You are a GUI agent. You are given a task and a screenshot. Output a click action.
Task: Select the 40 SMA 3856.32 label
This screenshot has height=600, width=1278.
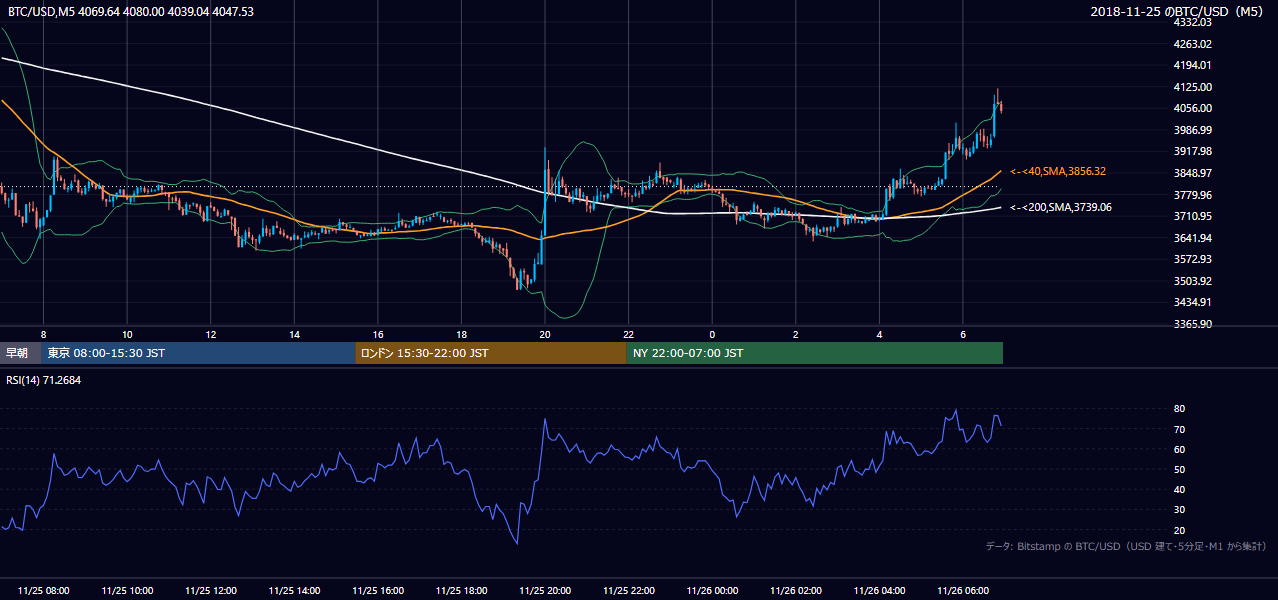1058,172
